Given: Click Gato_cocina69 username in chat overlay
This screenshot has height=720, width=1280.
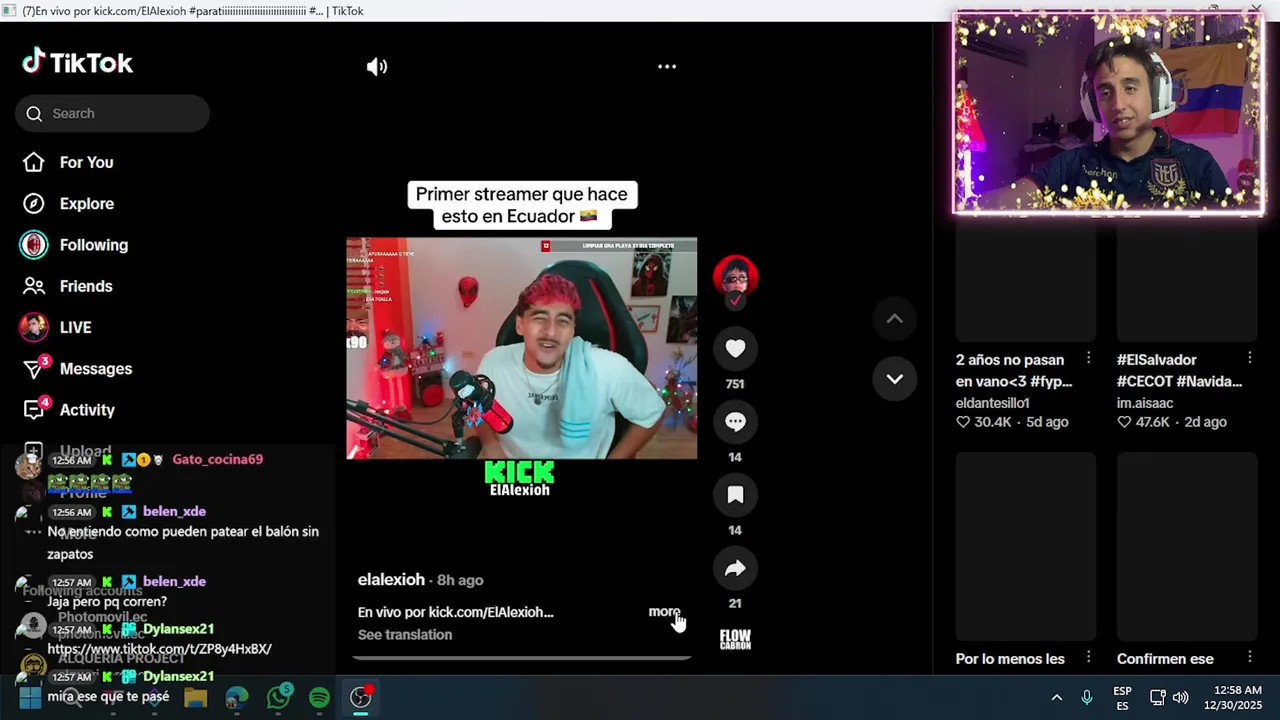Looking at the screenshot, I should [x=217, y=459].
